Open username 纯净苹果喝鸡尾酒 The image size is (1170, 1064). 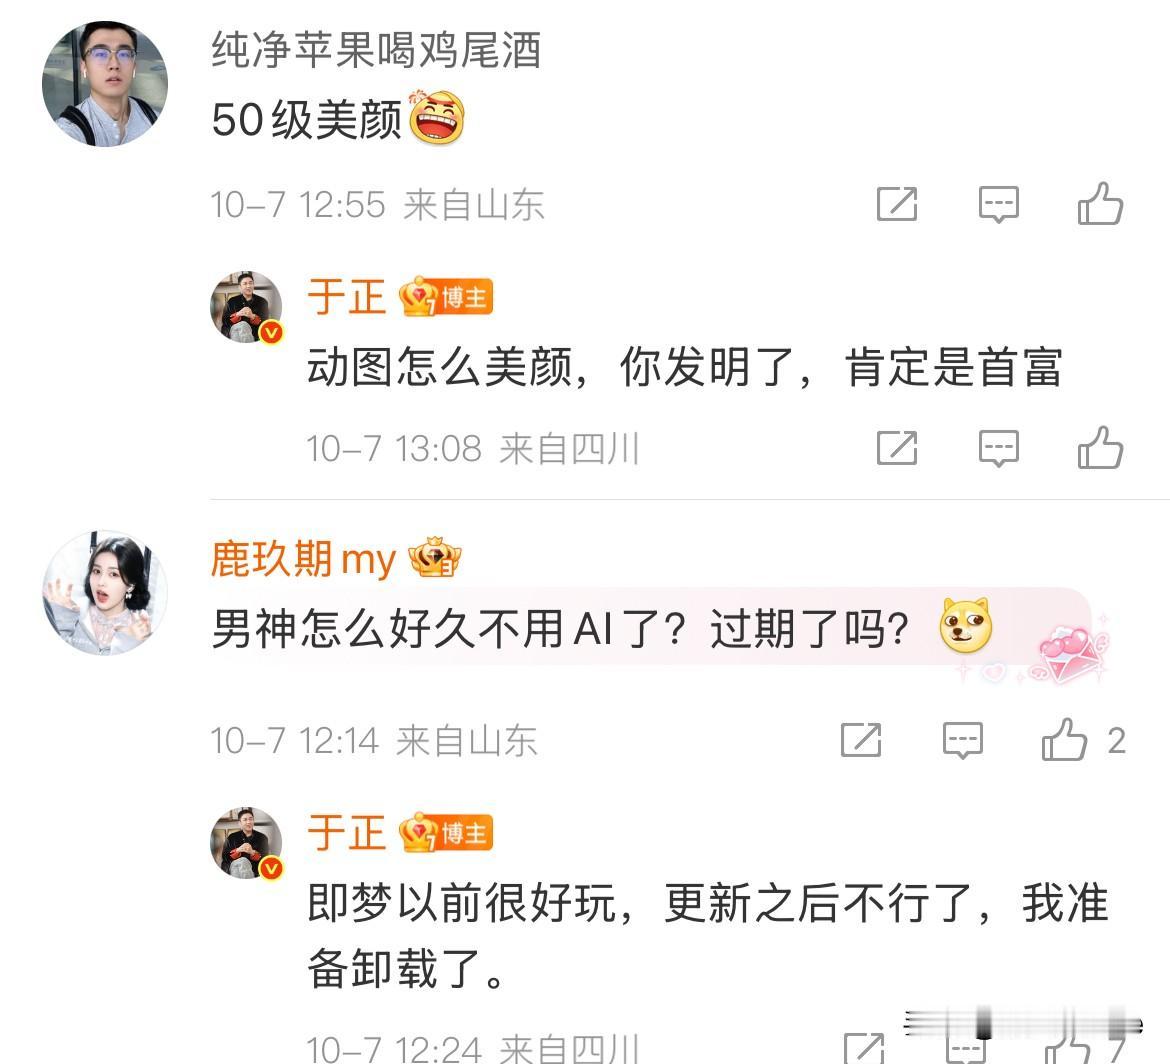(x=376, y=51)
